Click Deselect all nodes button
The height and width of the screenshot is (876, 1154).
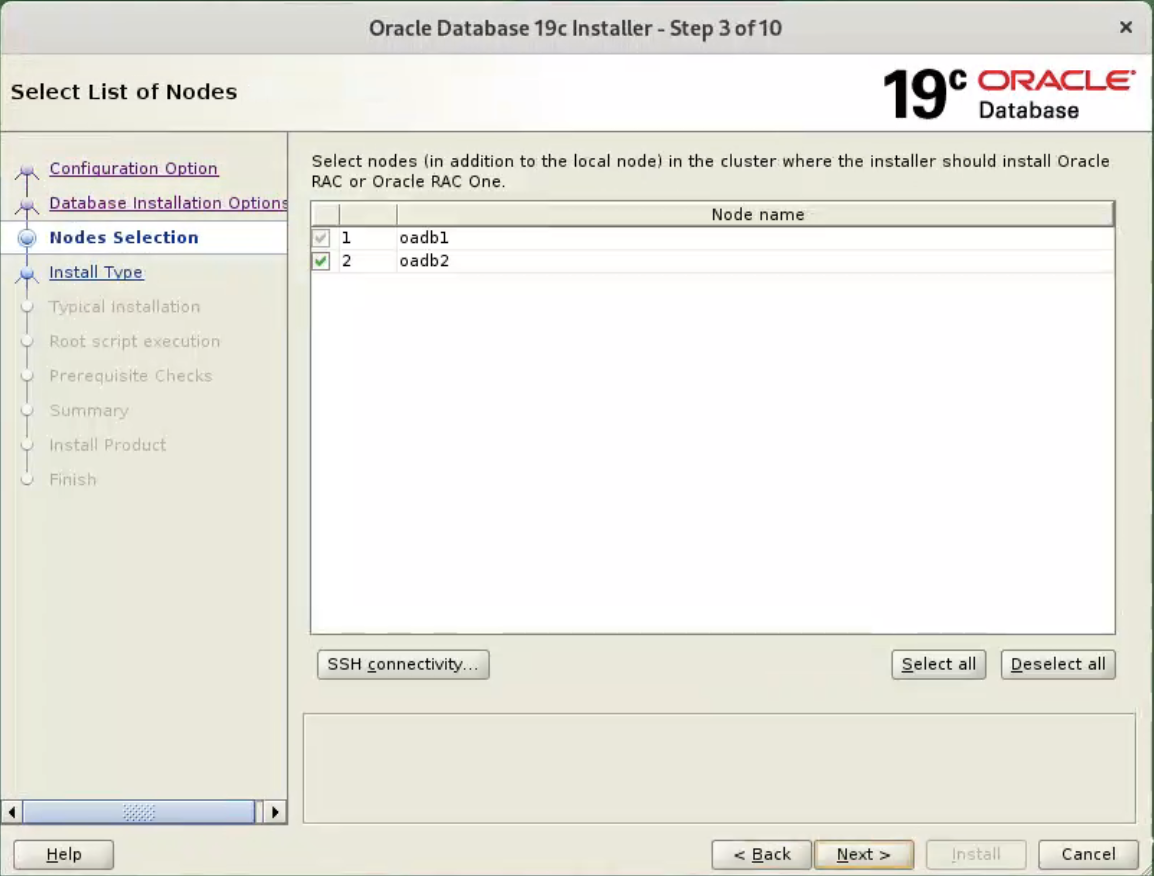click(x=1058, y=664)
